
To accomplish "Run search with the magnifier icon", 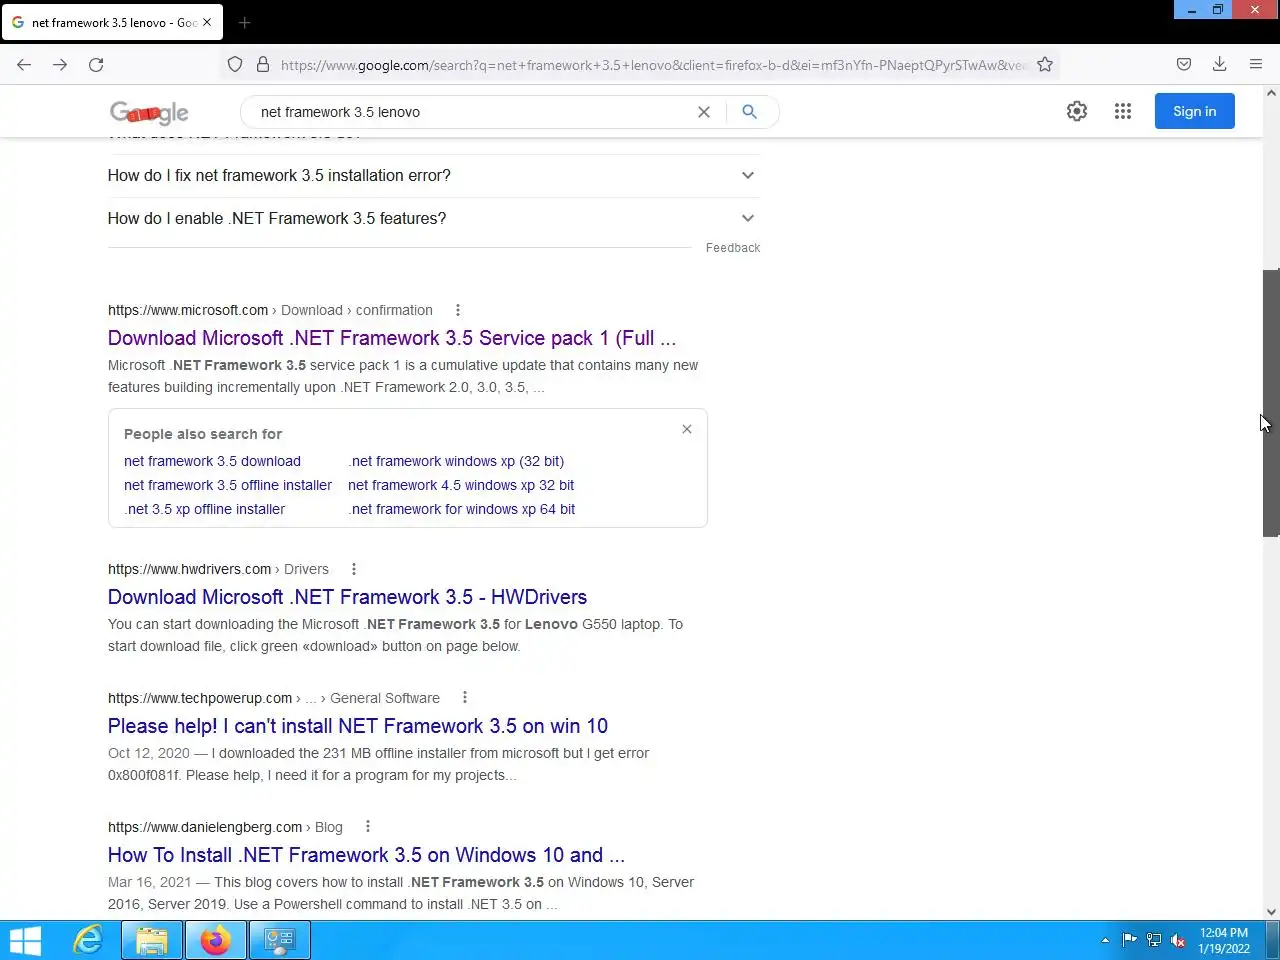I will (749, 112).
